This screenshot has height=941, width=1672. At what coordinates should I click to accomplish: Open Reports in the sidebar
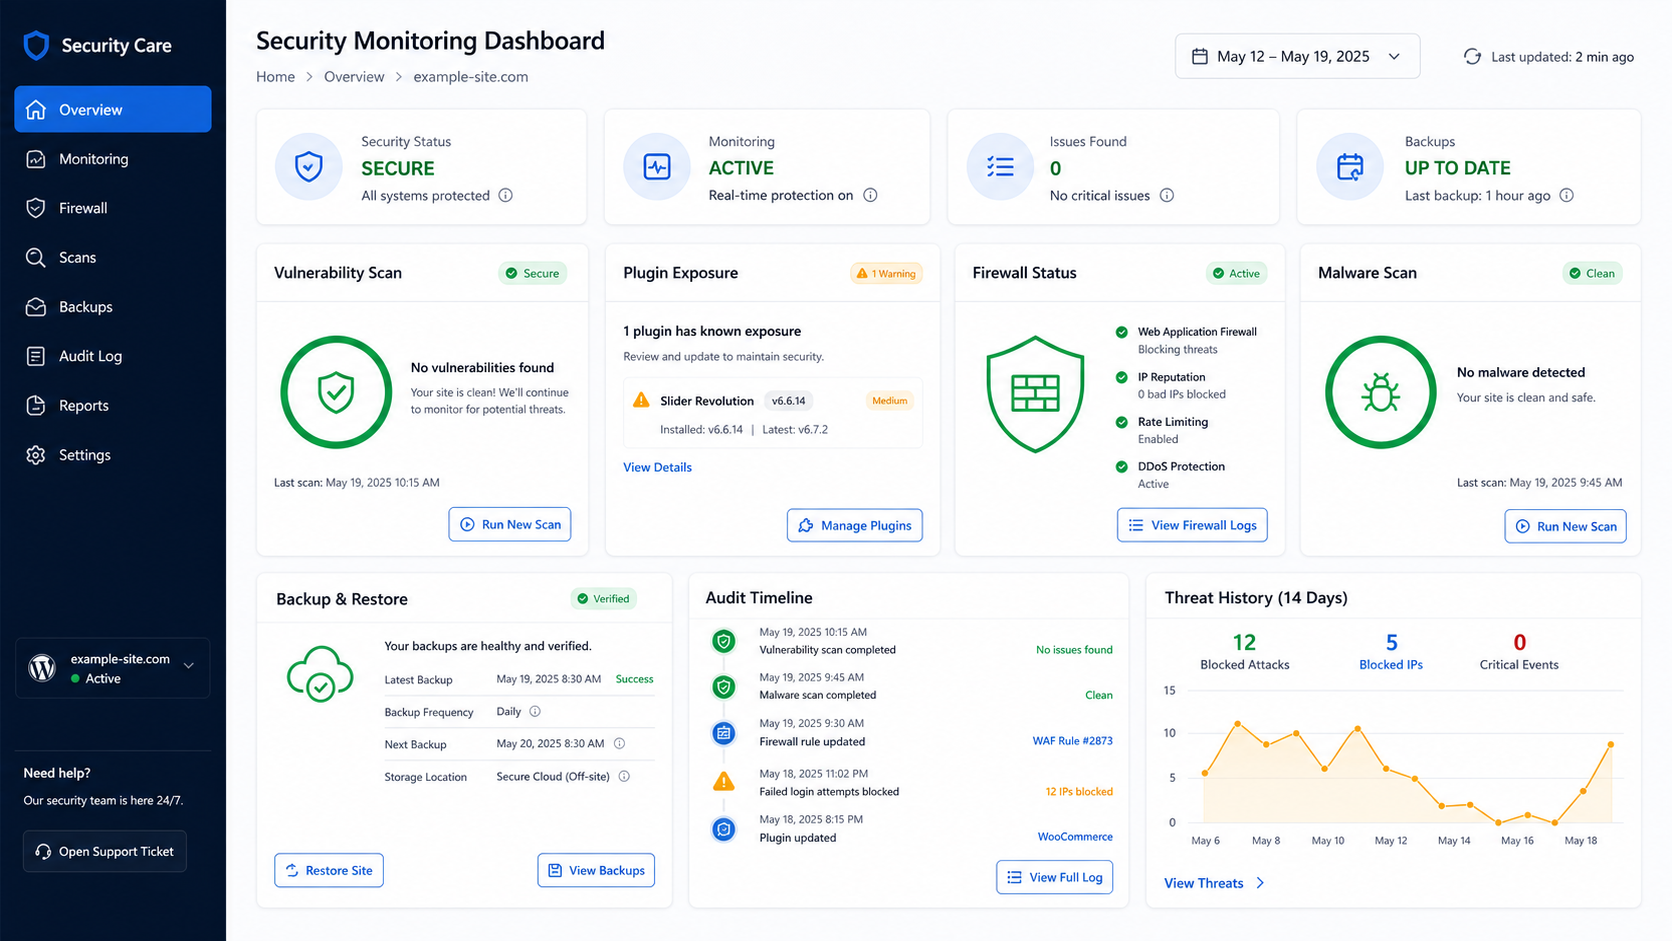tap(113, 405)
